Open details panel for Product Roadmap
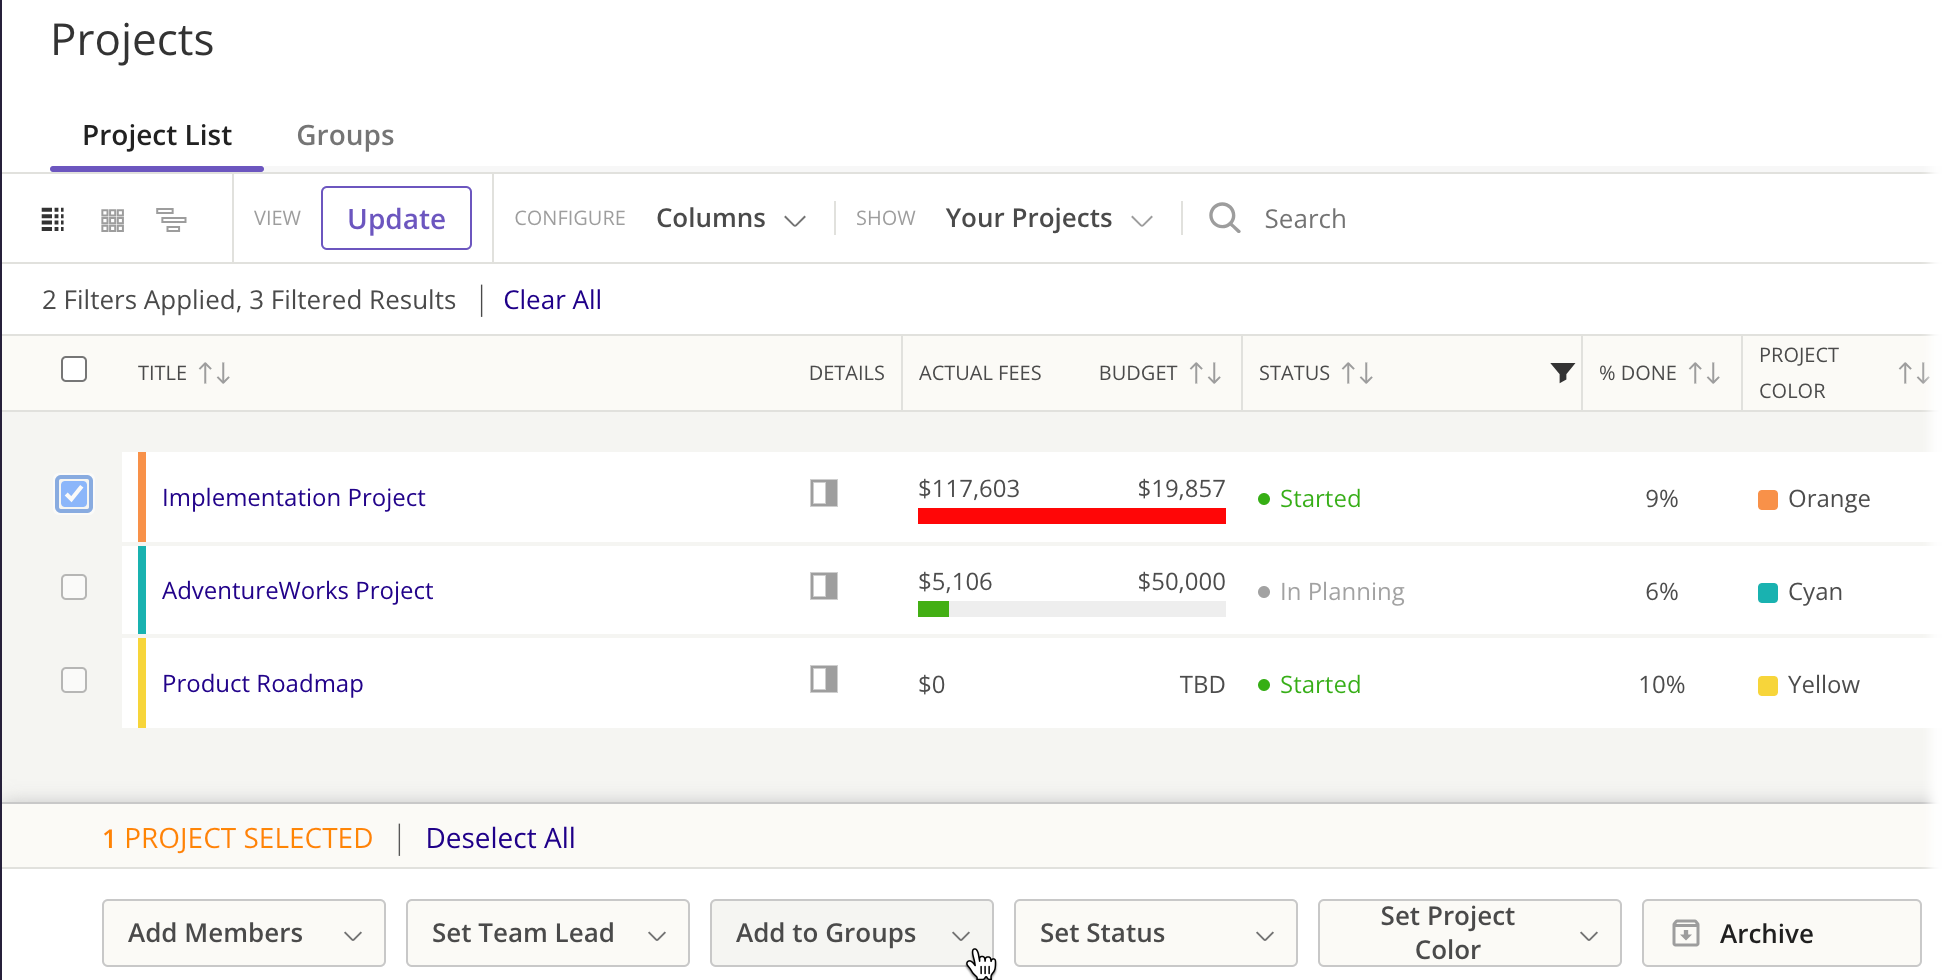The height and width of the screenshot is (980, 1942). click(x=824, y=680)
